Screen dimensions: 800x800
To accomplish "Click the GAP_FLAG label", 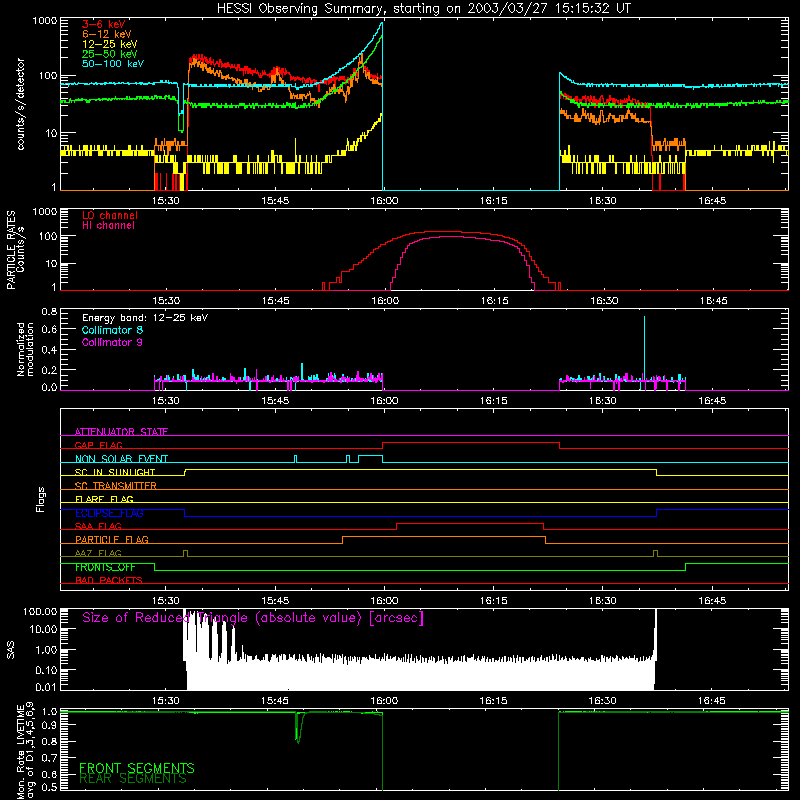I will point(98,445).
